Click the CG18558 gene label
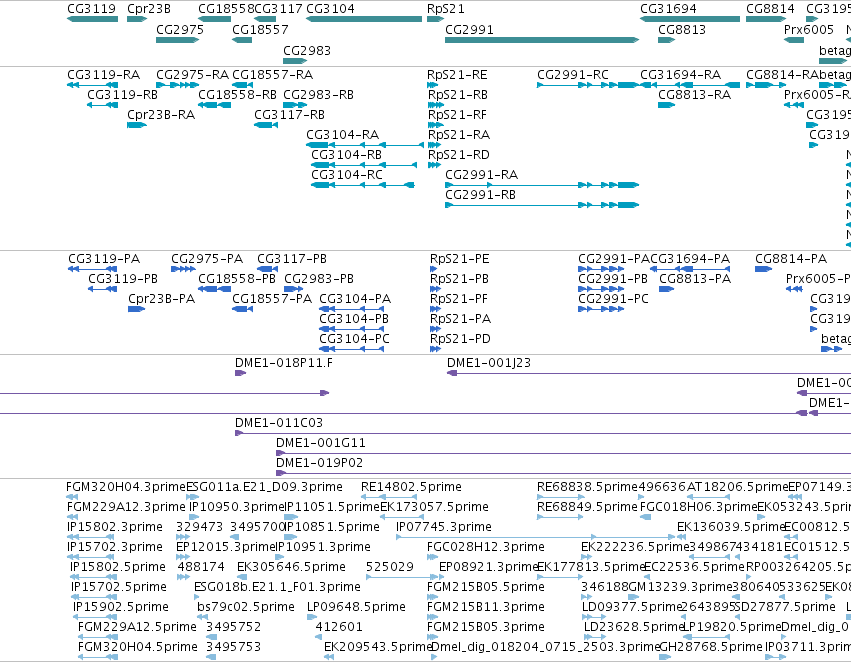851x662 pixels. pyautogui.click(x=226, y=9)
